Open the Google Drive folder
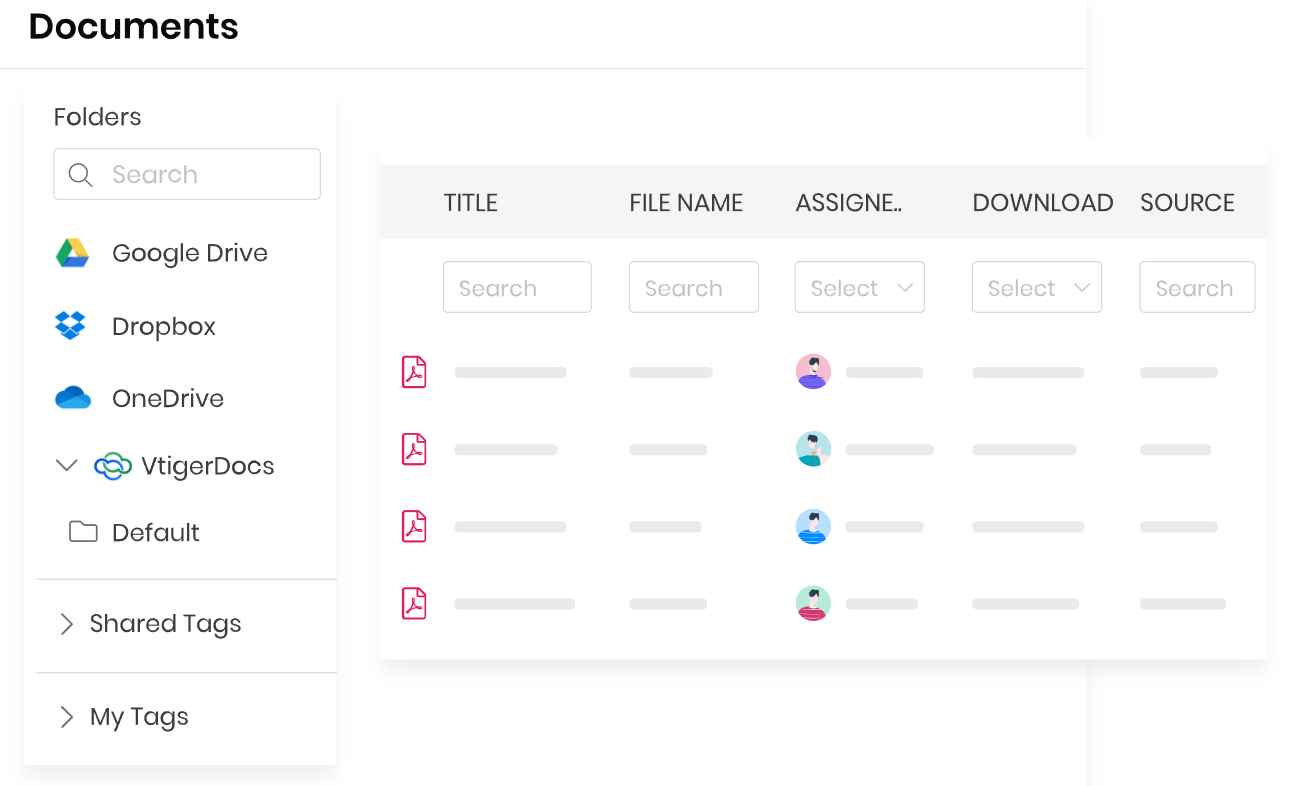Viewport: 1313px width, 786px height. tap(189, 253)
